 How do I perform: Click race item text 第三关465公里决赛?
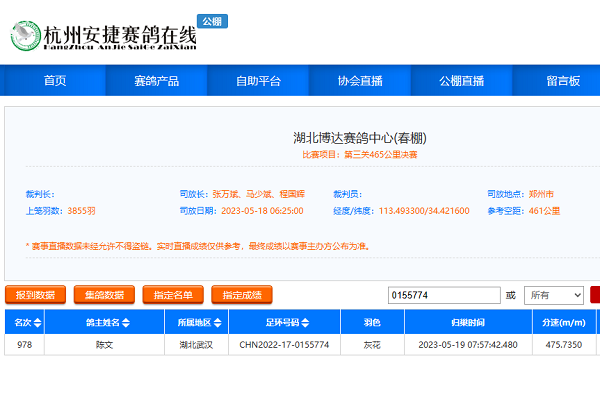click(x=380, y=155)
